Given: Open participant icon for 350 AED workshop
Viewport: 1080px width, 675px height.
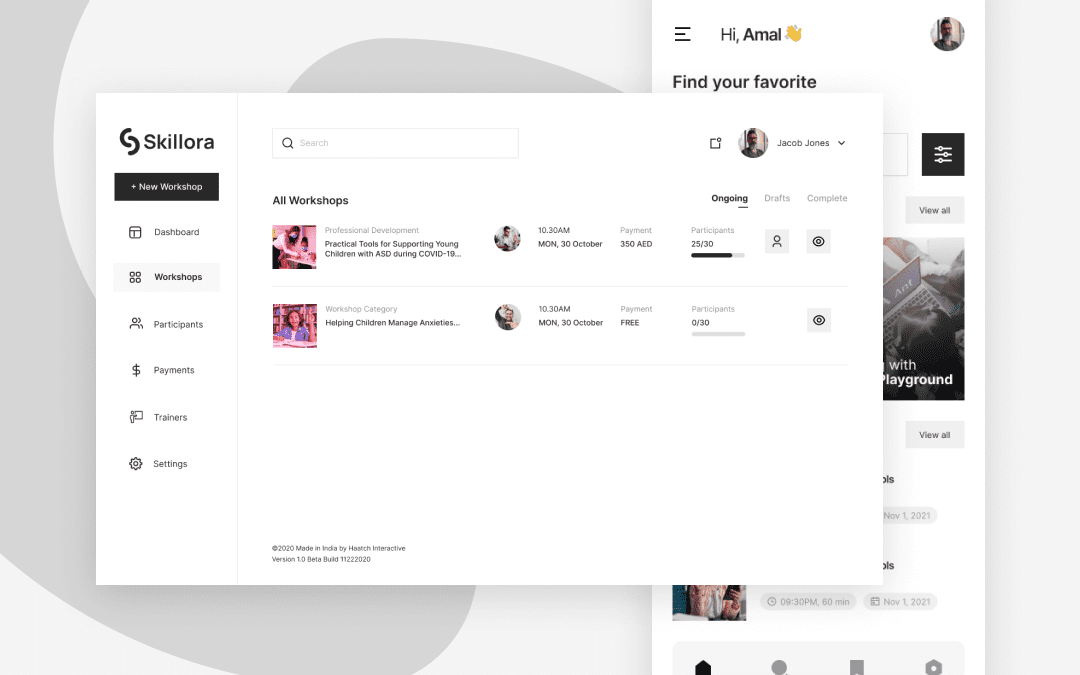Looking at the screenshot, I should click(x=777, y=241).
